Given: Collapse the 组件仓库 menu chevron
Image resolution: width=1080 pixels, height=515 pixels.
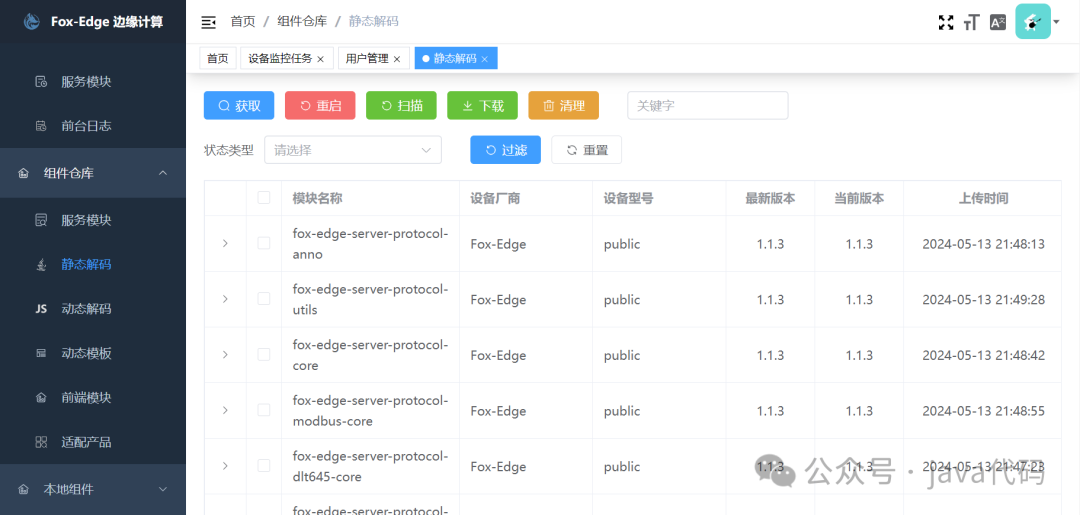Looking at the screenshot, I should (x=163, y=173).
